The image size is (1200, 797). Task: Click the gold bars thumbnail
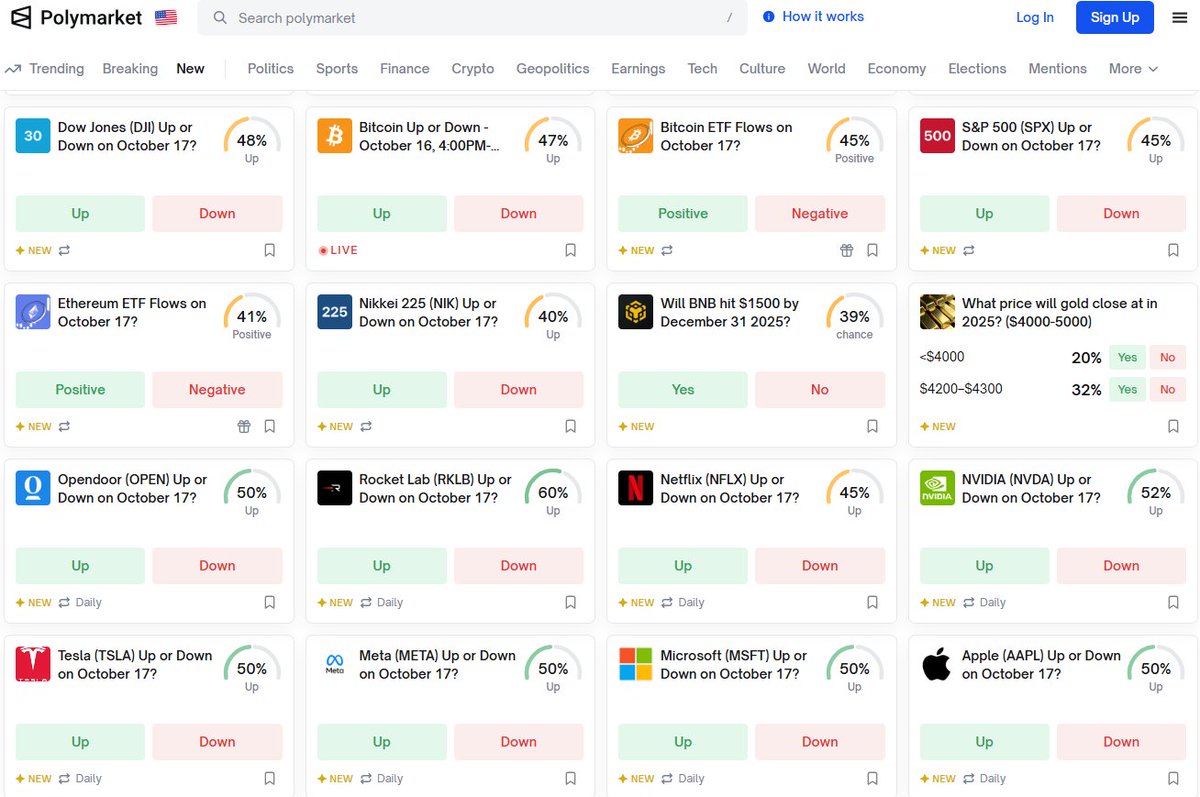click(937, 312)
